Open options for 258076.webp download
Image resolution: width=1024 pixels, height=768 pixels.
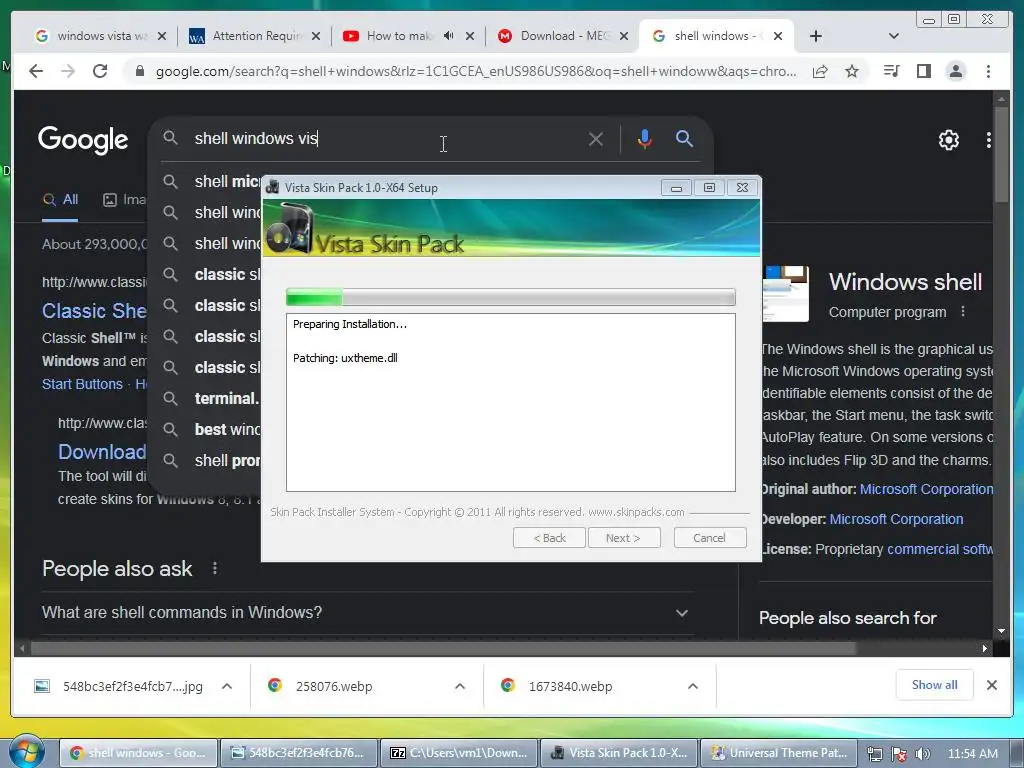460,686
